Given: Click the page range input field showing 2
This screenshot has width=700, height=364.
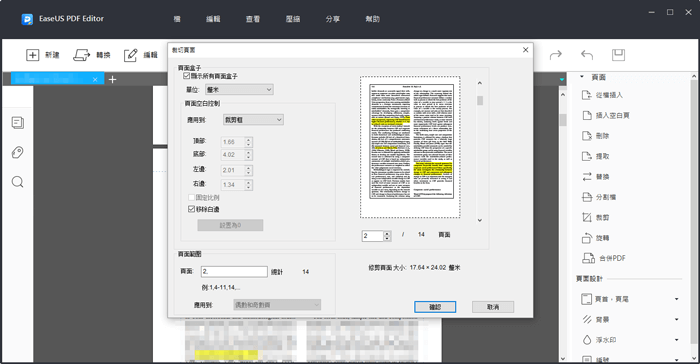Looking at the screenshot, I should pos(234,272).
